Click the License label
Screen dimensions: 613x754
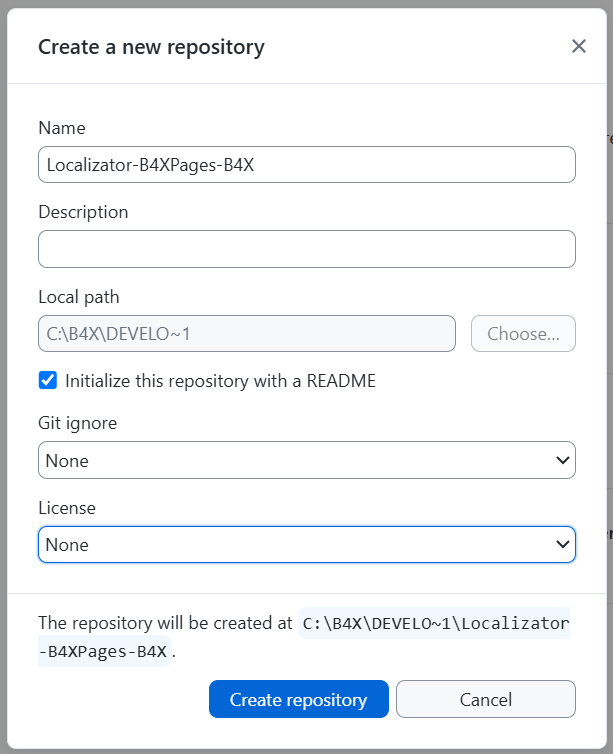pos(67,508)
